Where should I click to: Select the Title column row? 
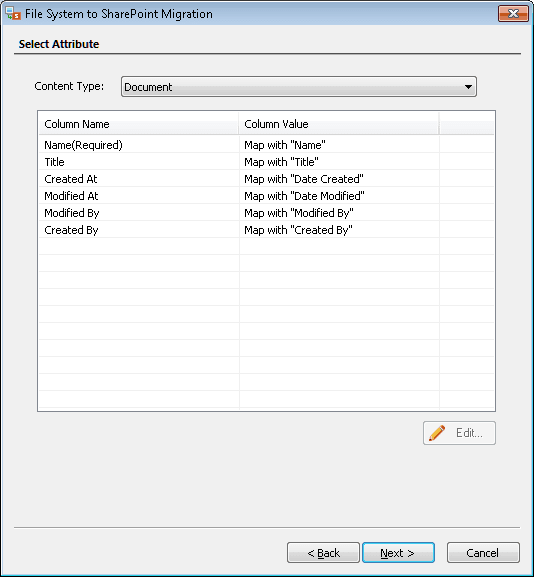click(266, 162)
